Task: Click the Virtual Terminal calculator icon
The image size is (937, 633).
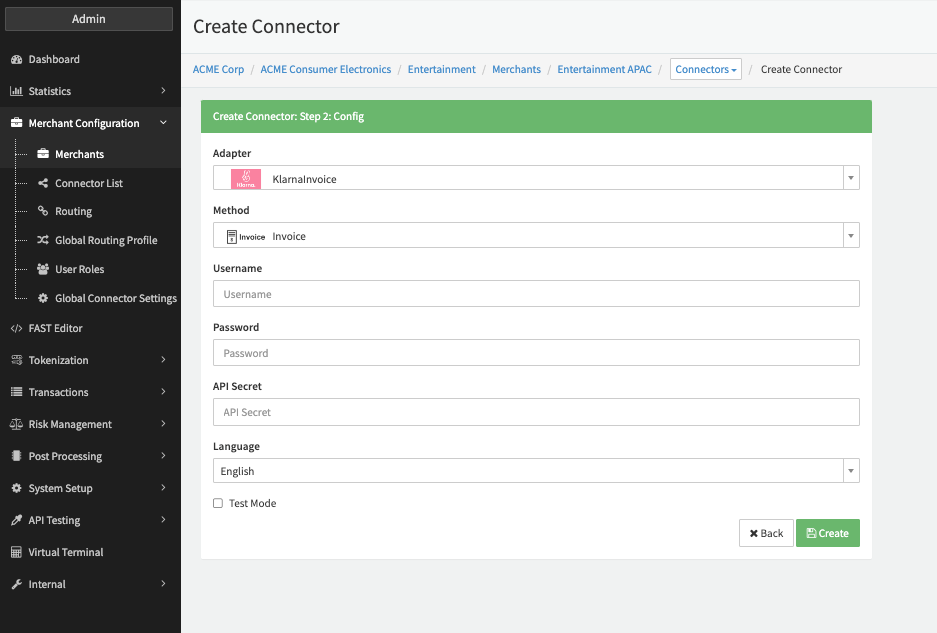Action: (16, 552)
